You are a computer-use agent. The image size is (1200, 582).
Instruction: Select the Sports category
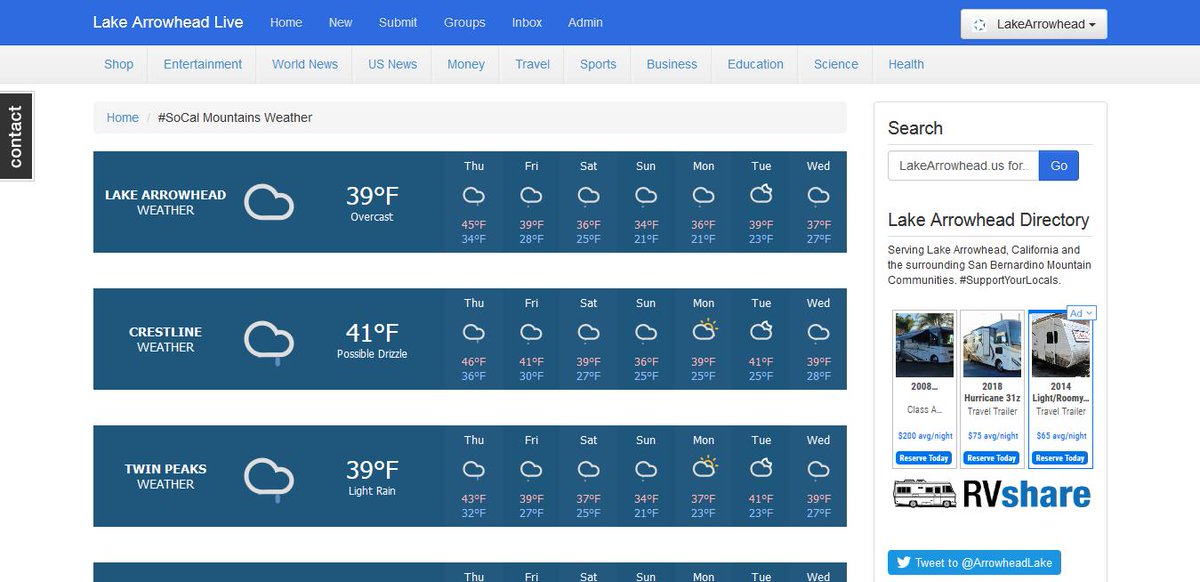coord(598,64)
